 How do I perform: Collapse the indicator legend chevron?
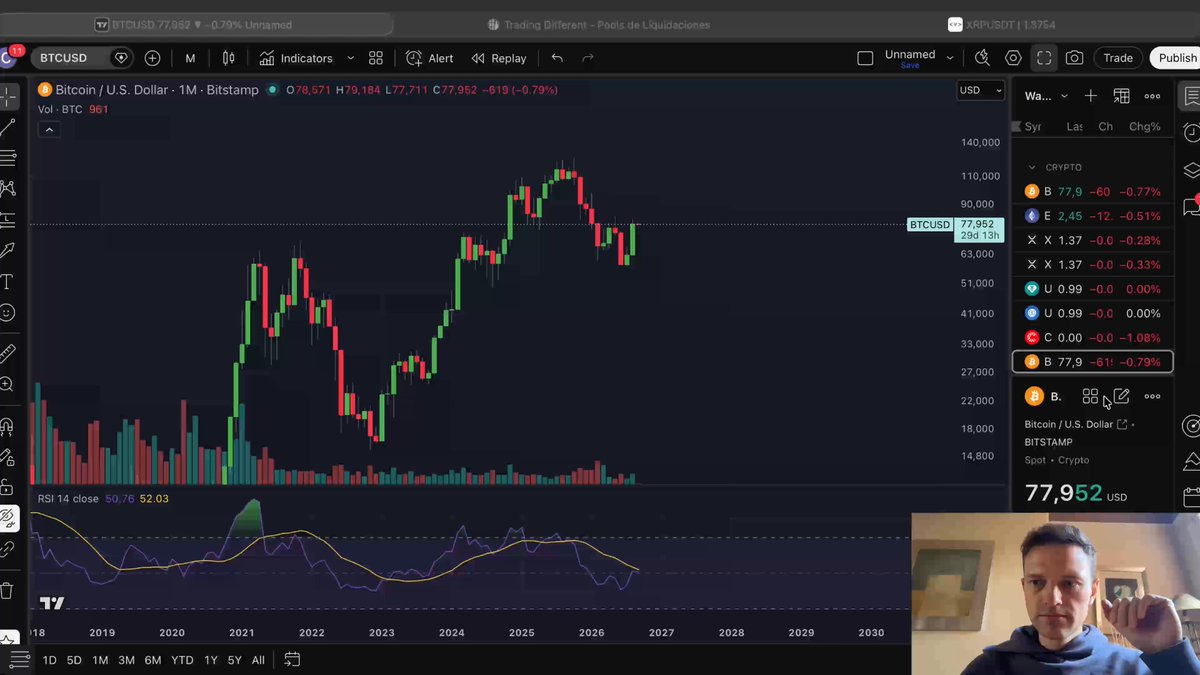tap(48, 130)
